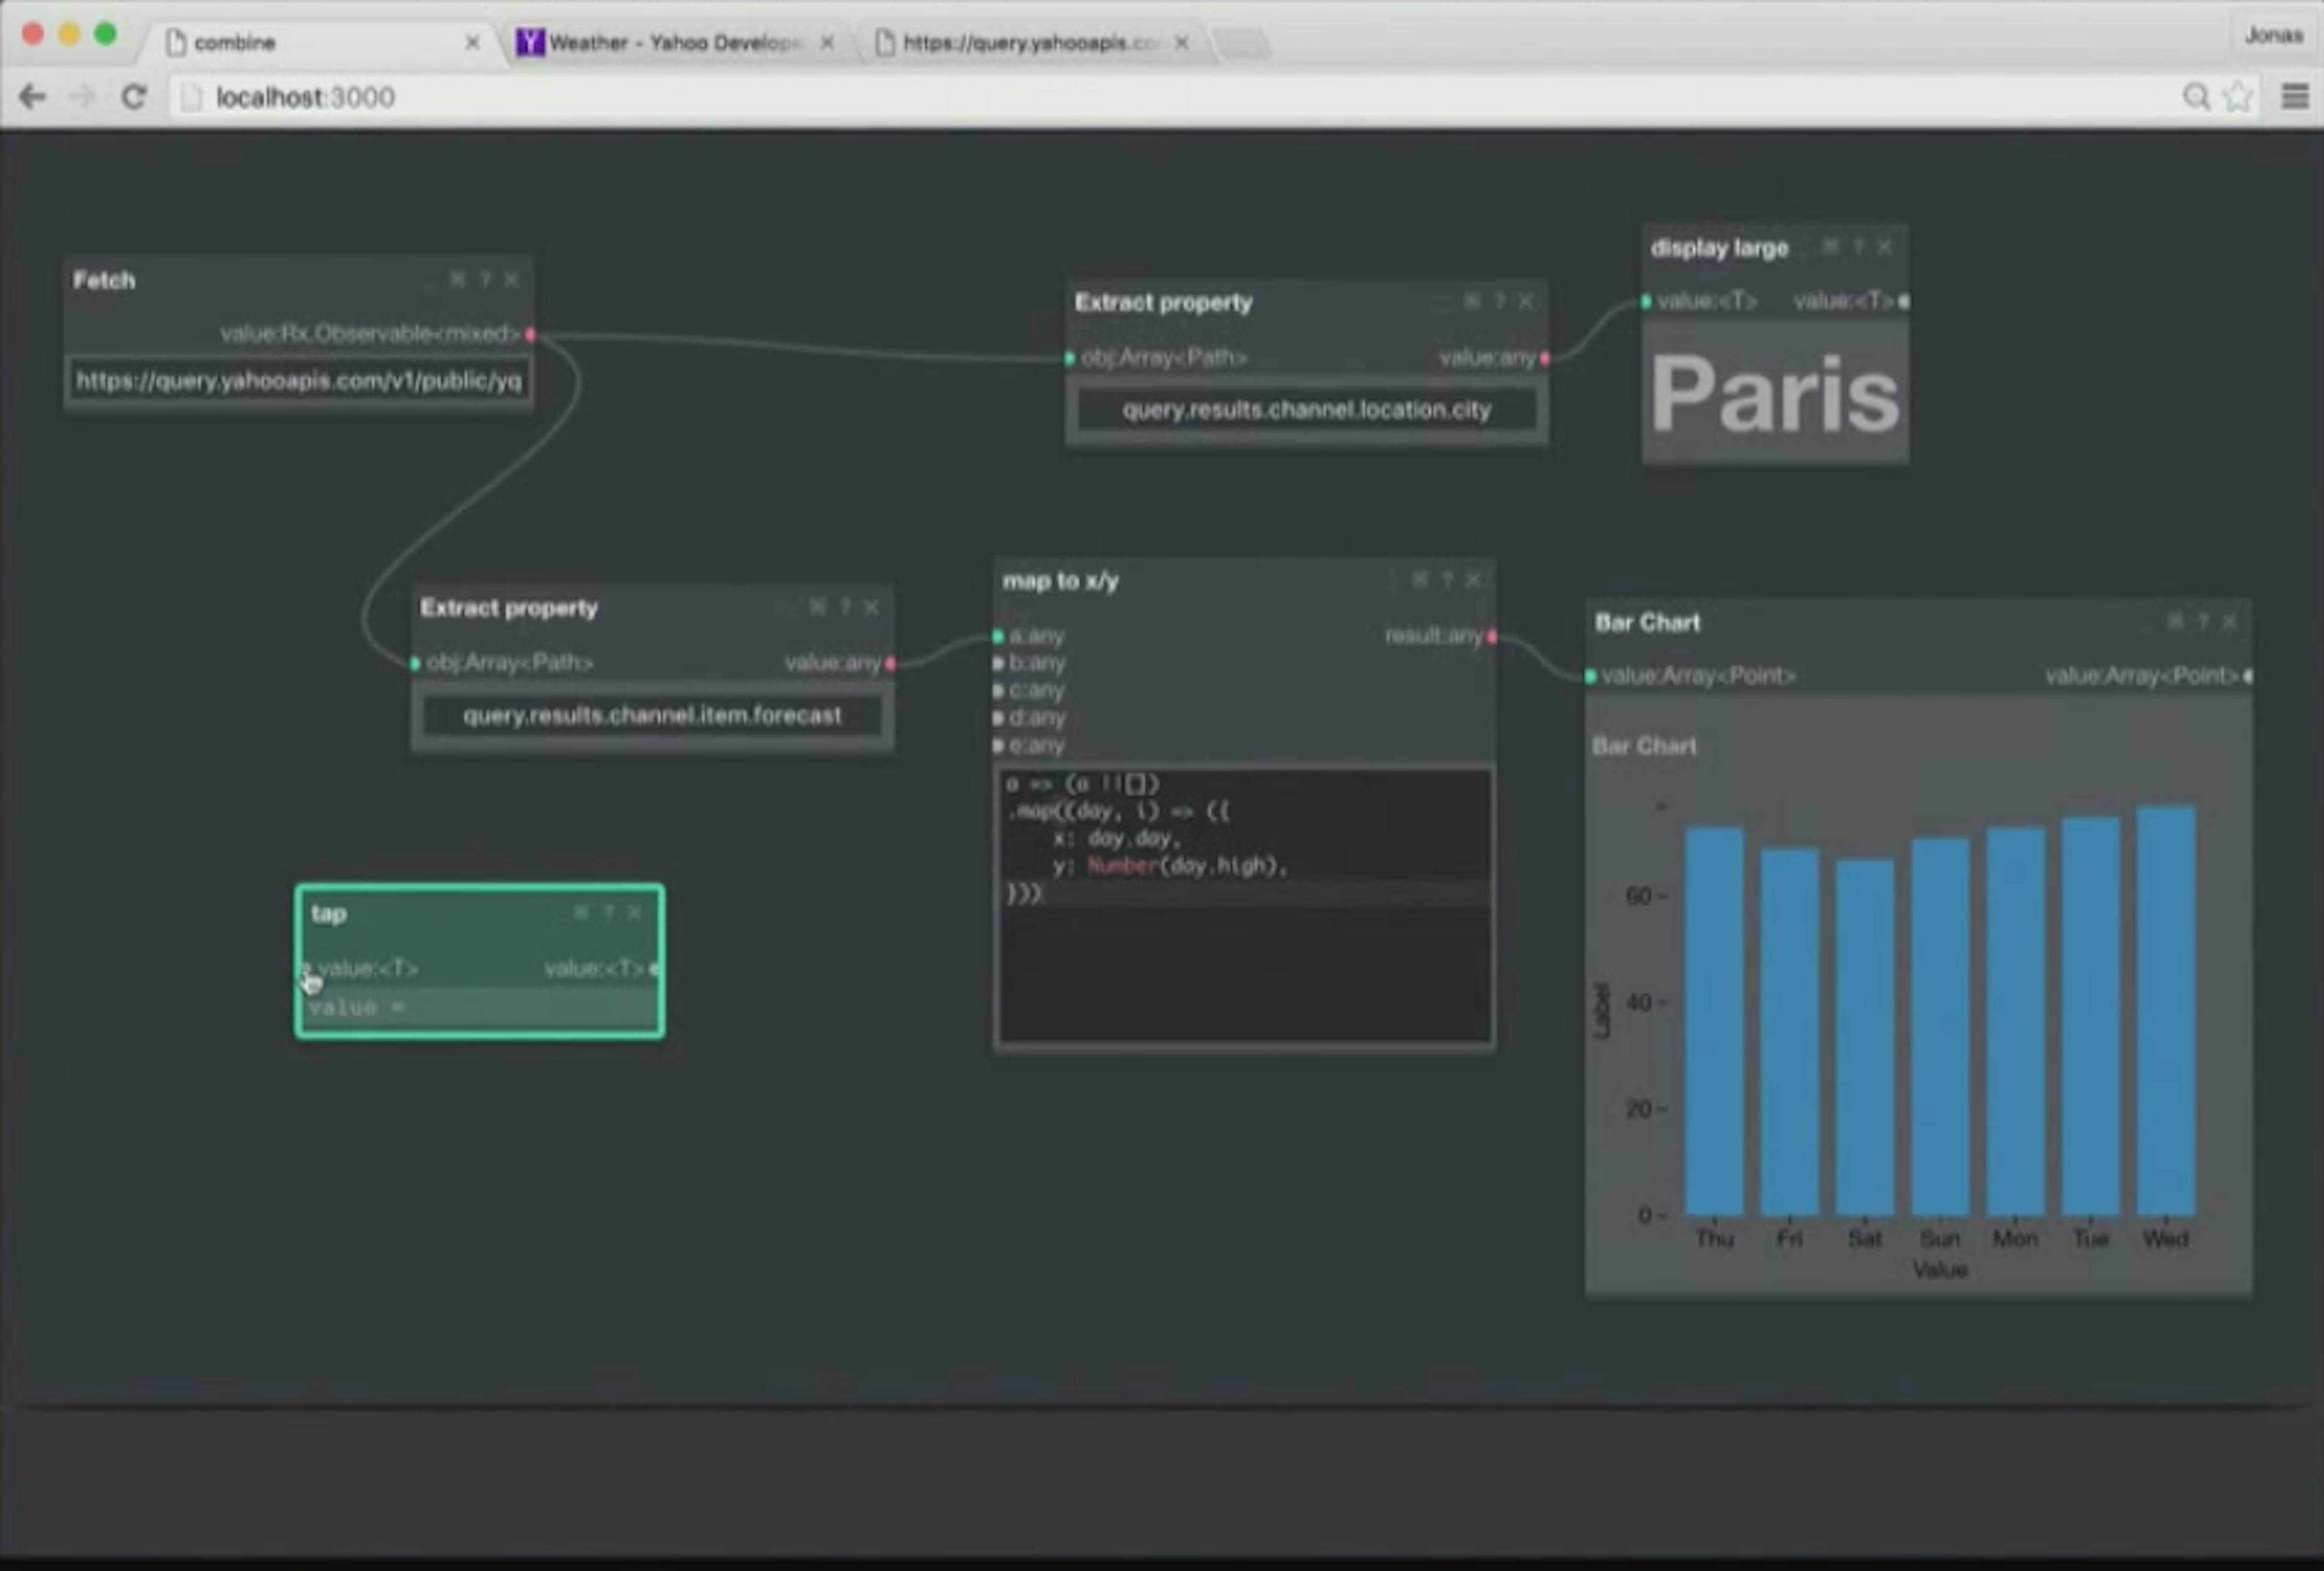
Task: Open the Chrome hamburger menu
Action: tap(2294, 97)
